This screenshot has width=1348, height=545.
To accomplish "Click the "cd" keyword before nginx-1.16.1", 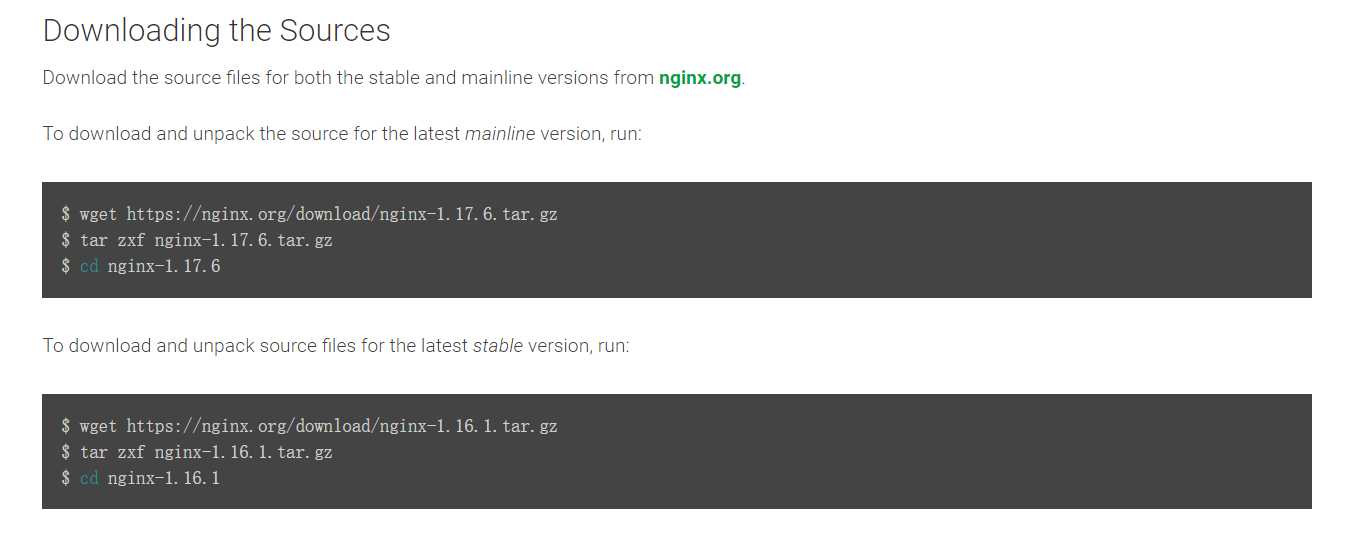I will point(89,478).
